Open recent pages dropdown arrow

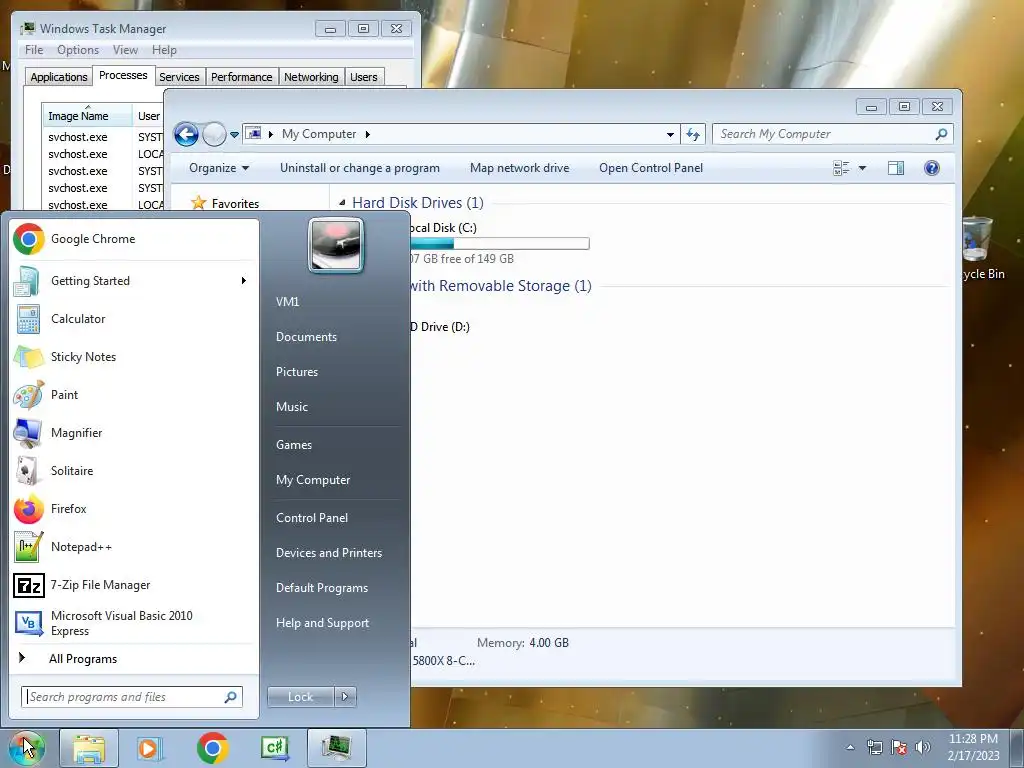point(234,135)
